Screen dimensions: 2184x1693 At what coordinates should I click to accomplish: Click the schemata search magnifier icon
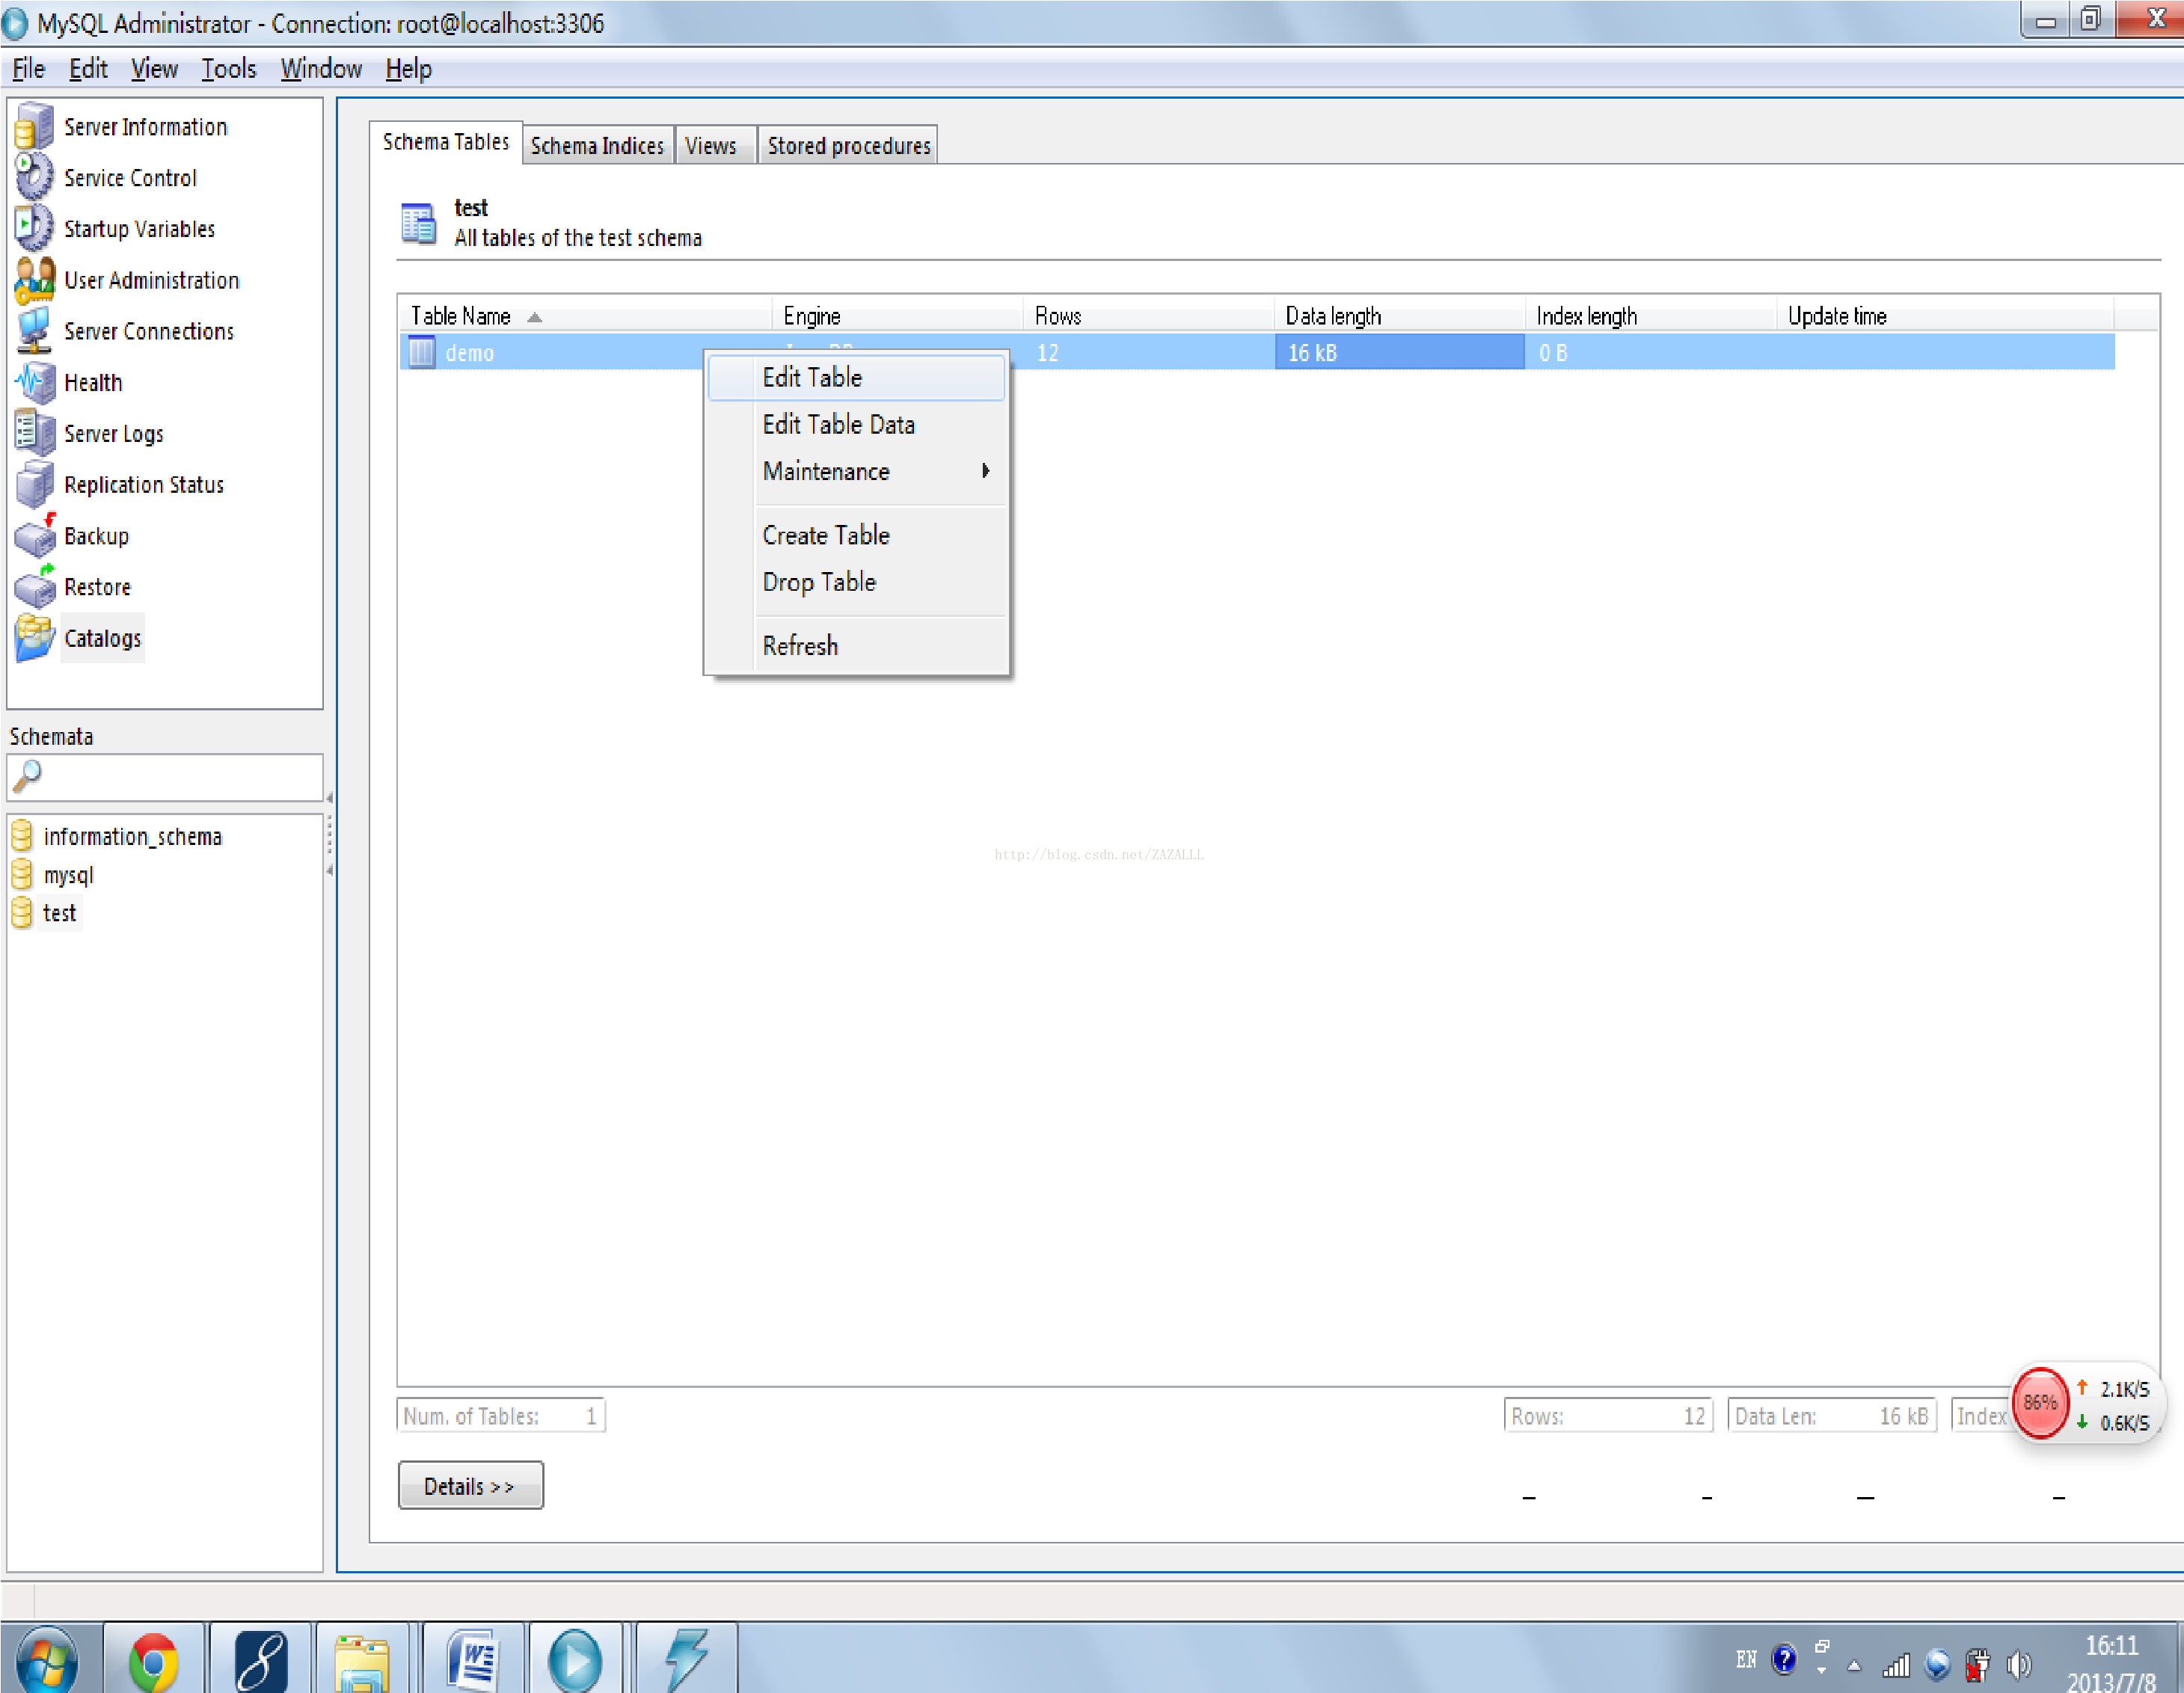pyautogui.click(x=27, y=776)
